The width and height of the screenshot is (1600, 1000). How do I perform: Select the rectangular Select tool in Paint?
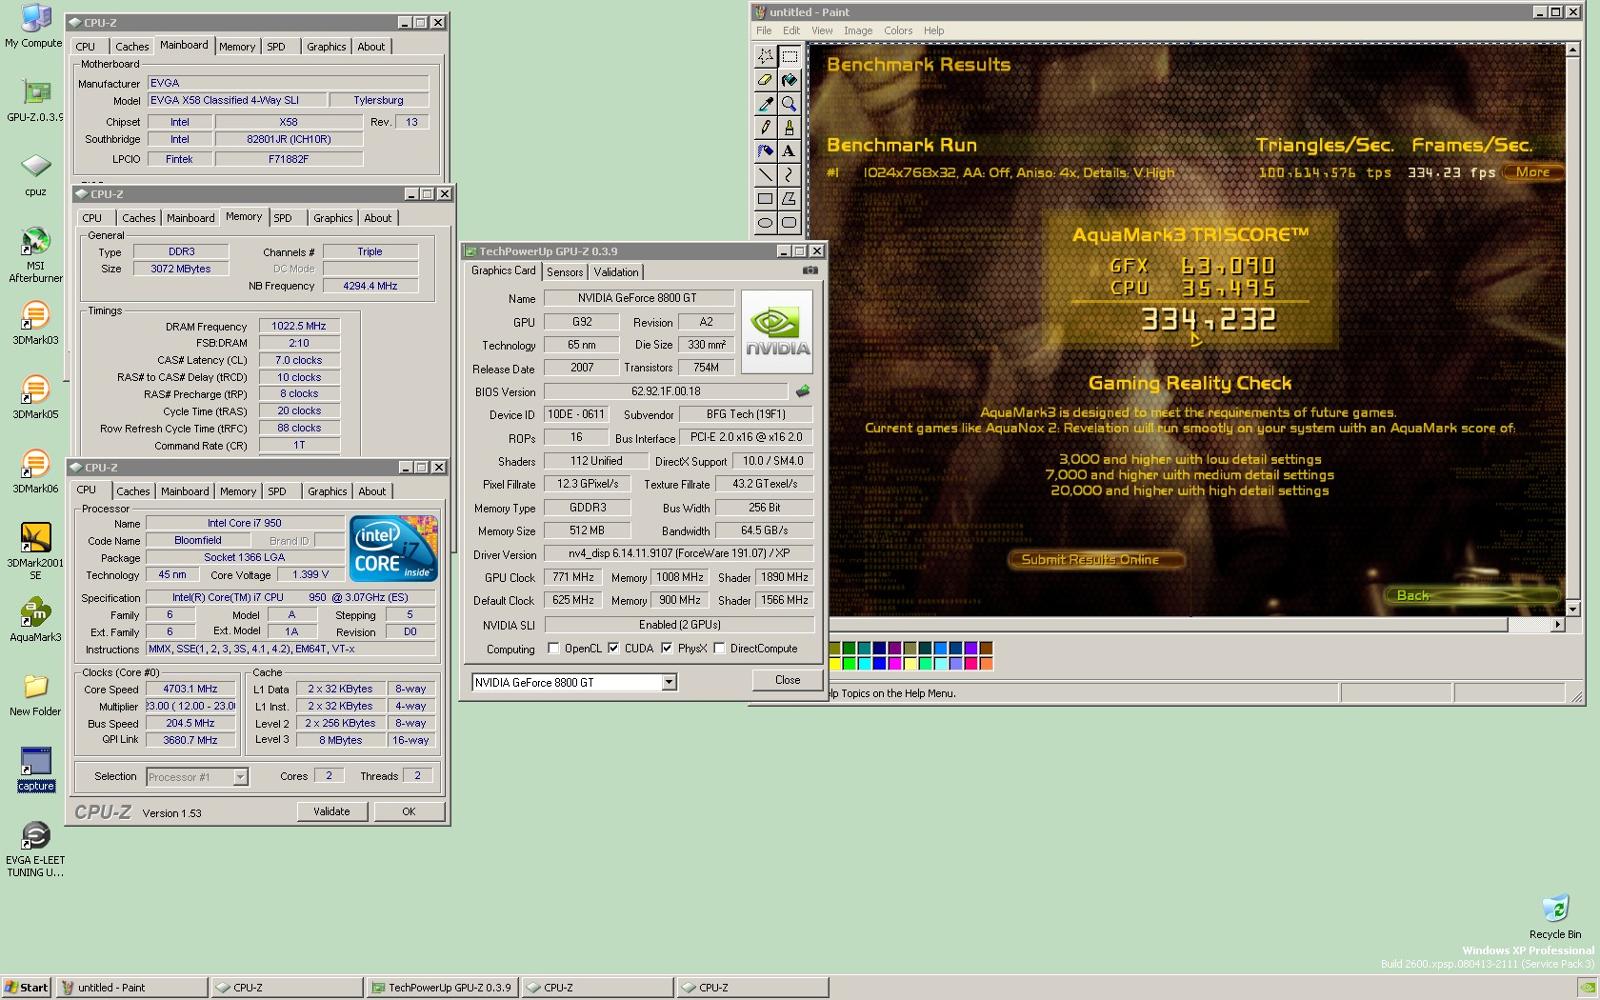click(x=789, y=56)
